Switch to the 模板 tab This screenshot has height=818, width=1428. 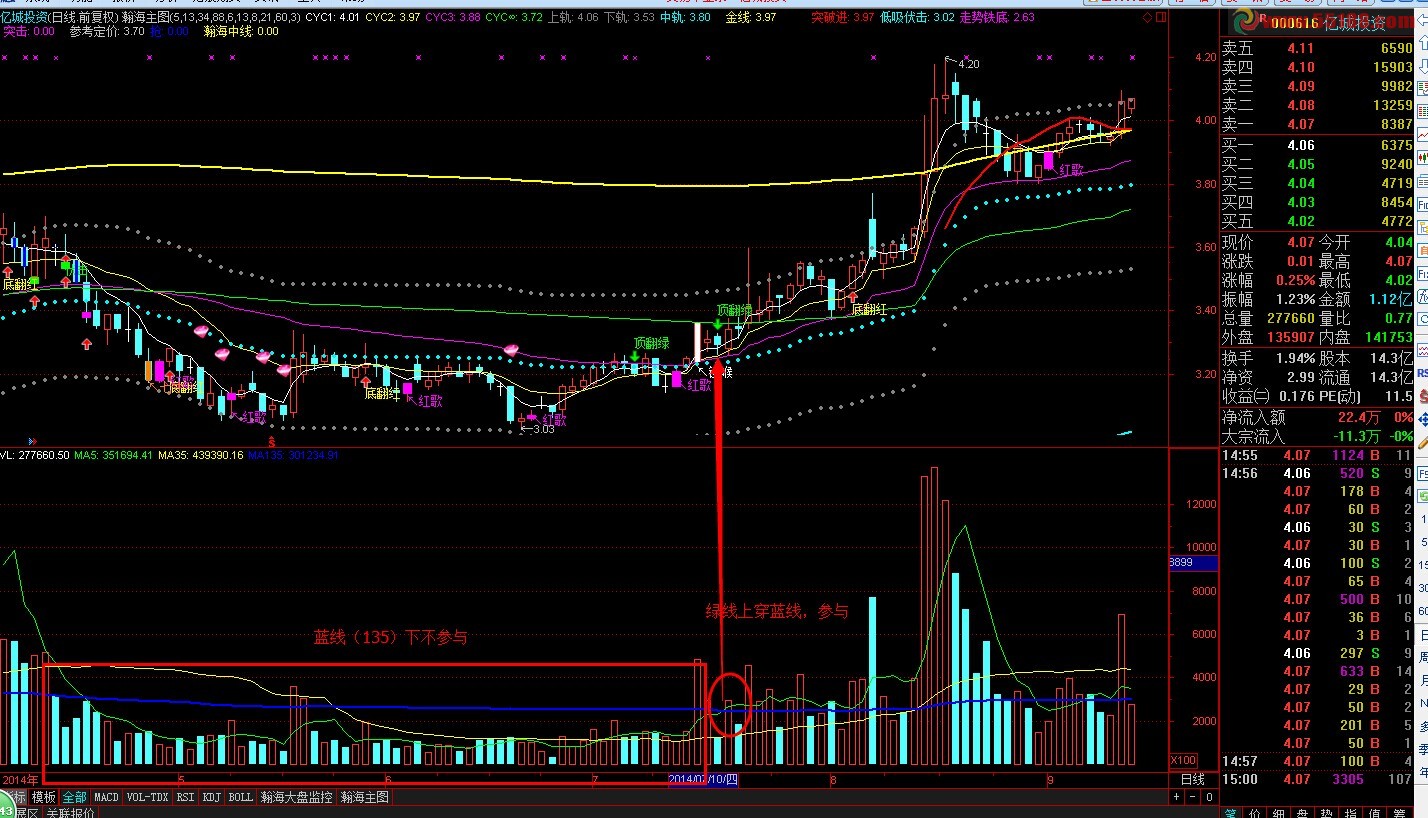[44, 797]
